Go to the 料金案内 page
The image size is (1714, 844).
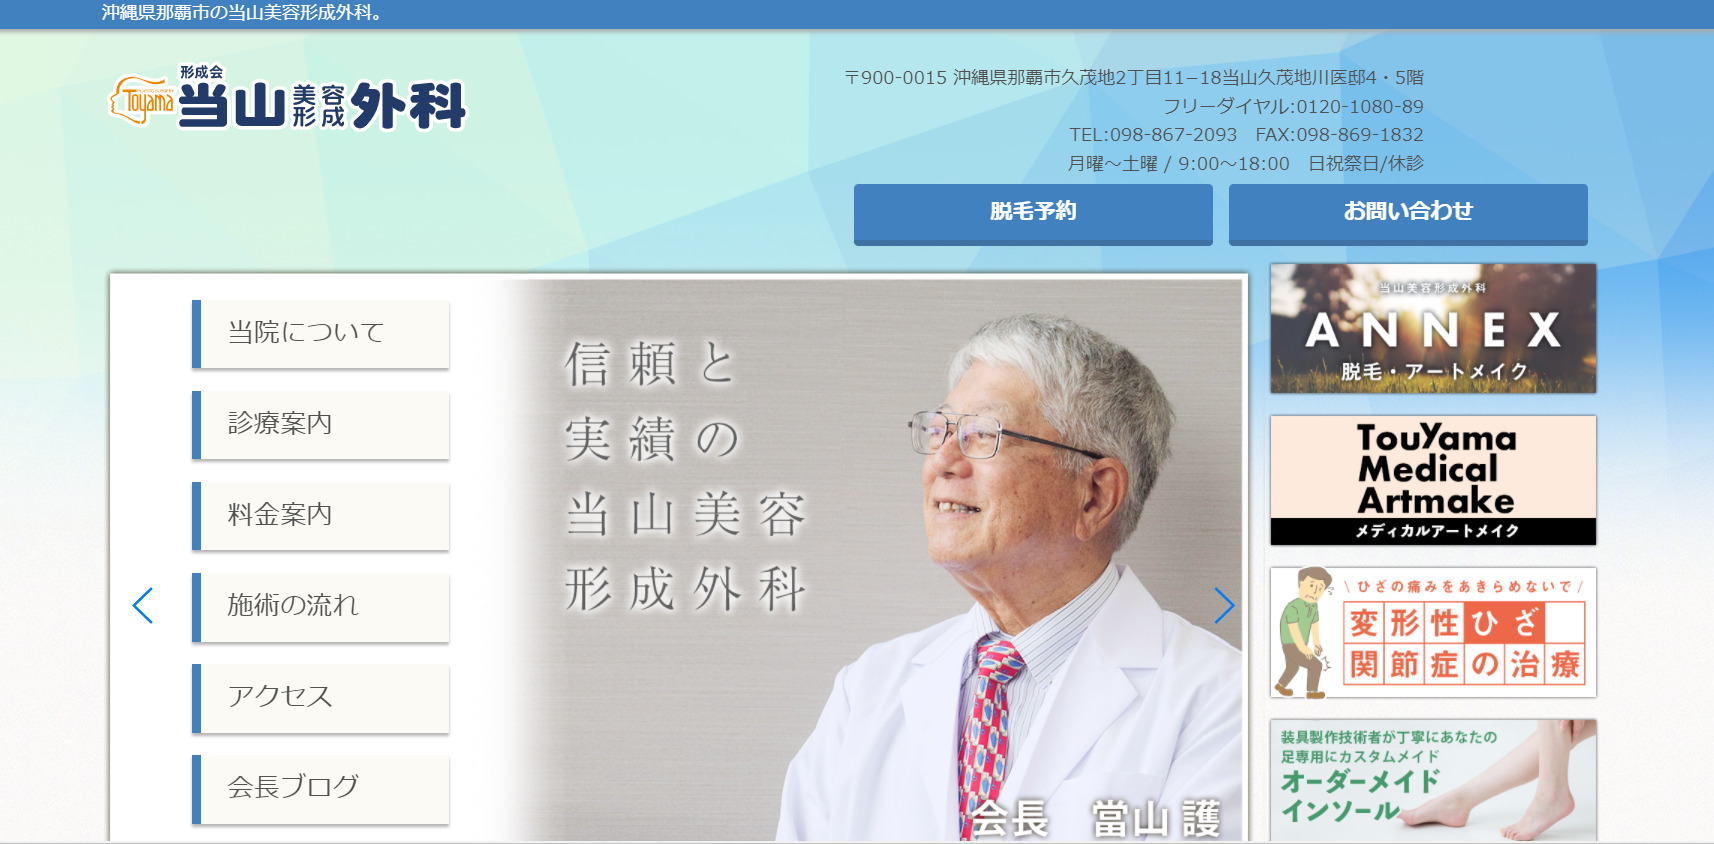321,515
